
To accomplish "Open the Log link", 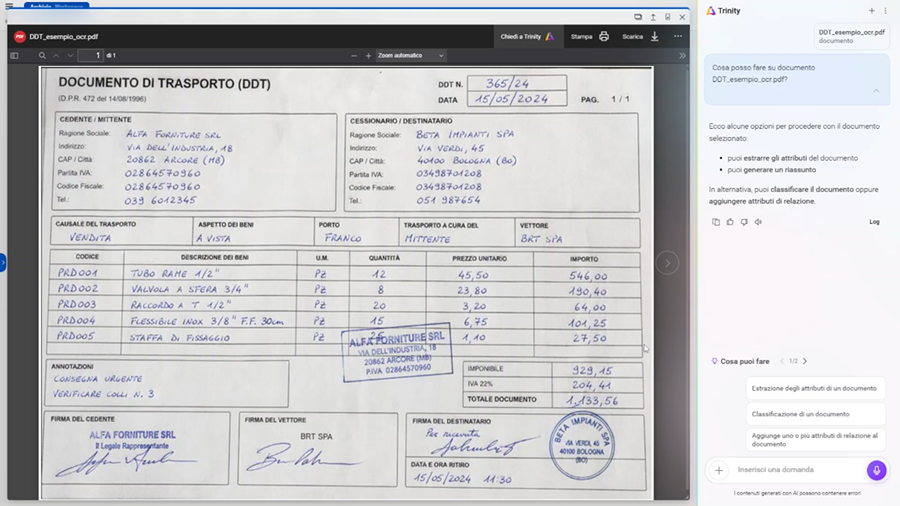I will (x=874, y=222).
